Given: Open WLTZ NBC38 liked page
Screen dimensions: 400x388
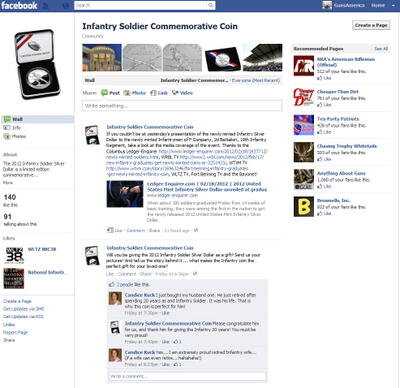Looking at the screenshot, I should [42, 249].
